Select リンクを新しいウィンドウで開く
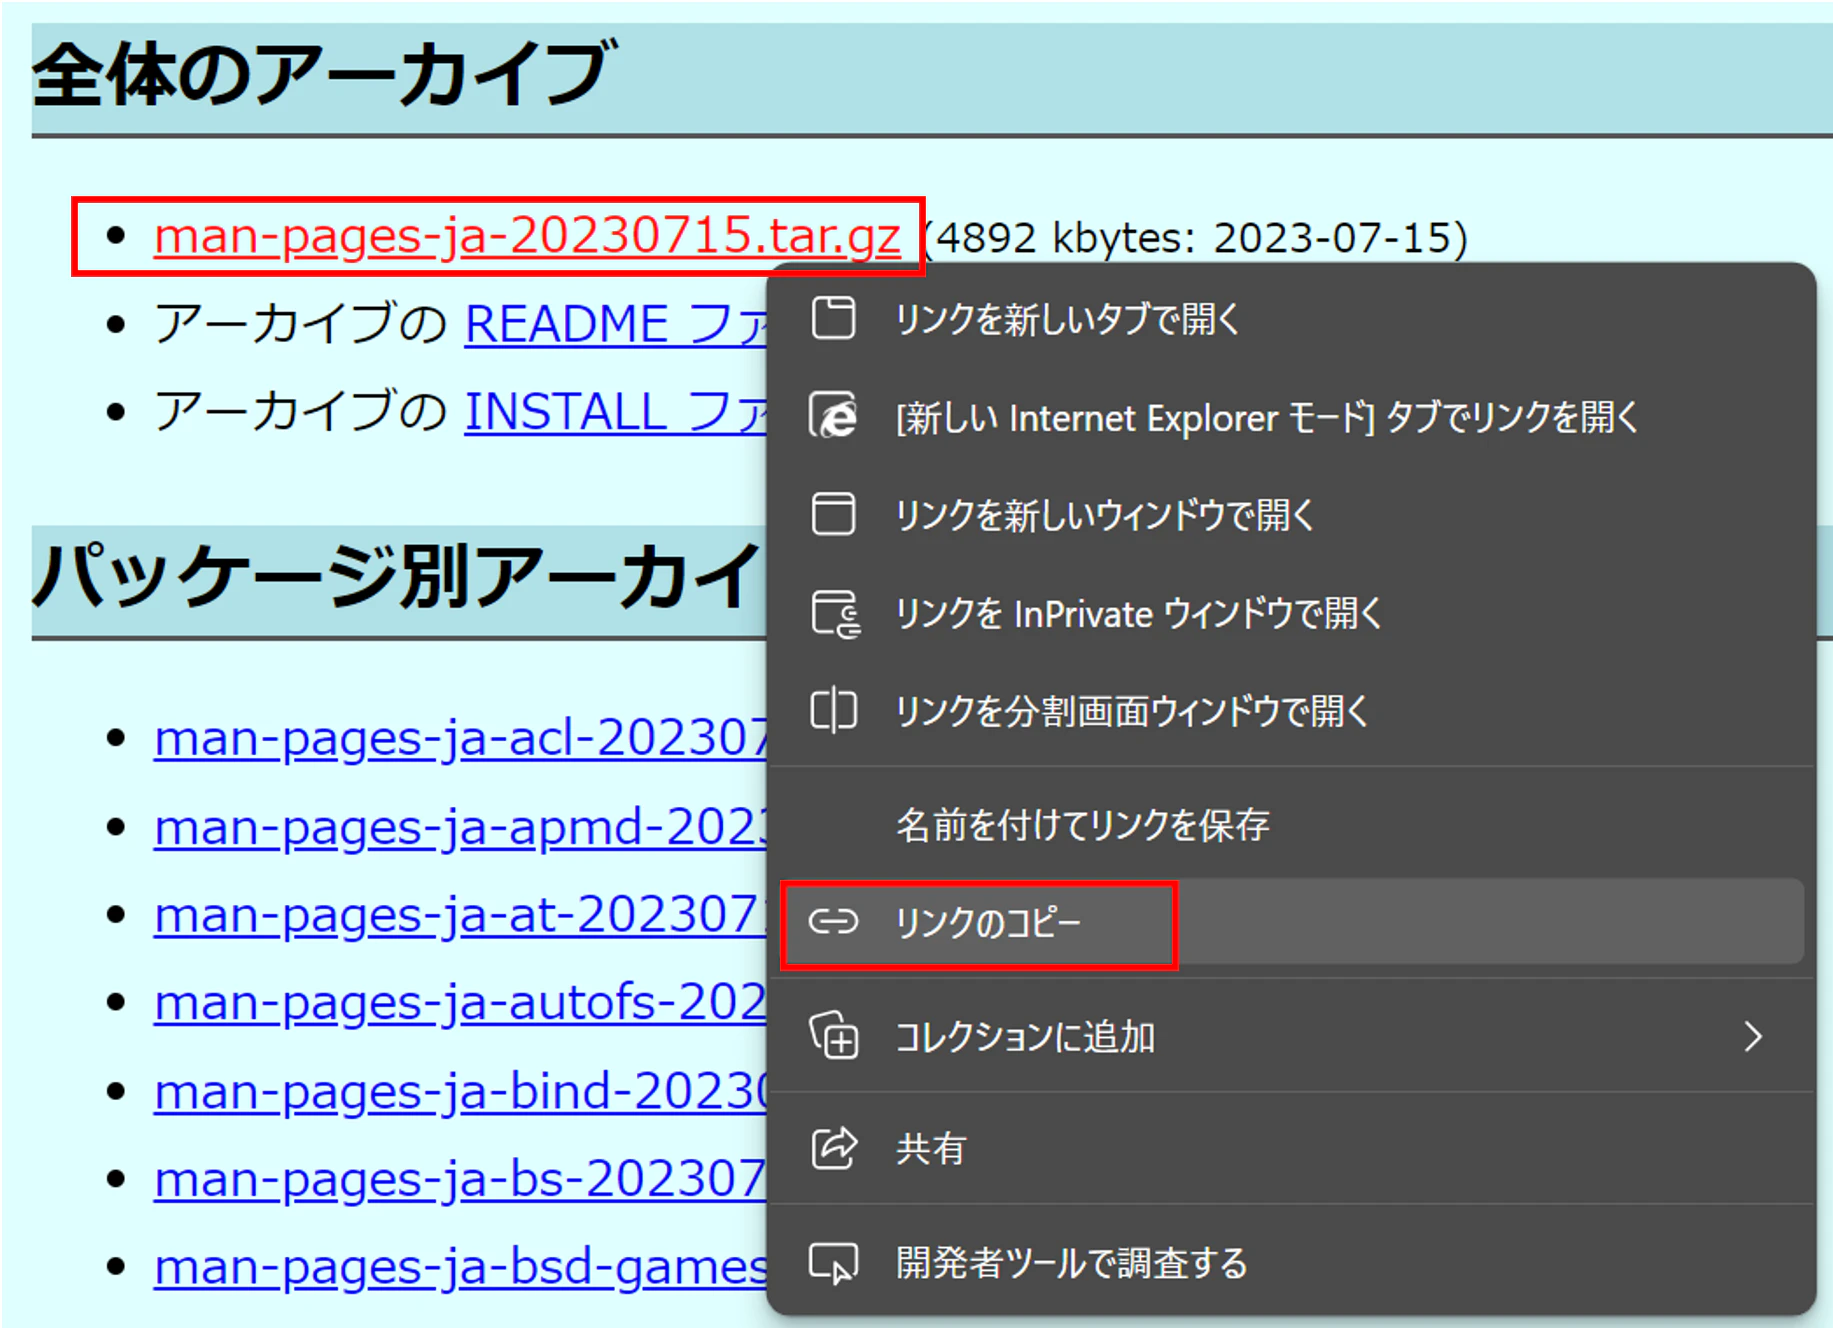This screenshot has width=1833, height=1328. [1291, 515]
